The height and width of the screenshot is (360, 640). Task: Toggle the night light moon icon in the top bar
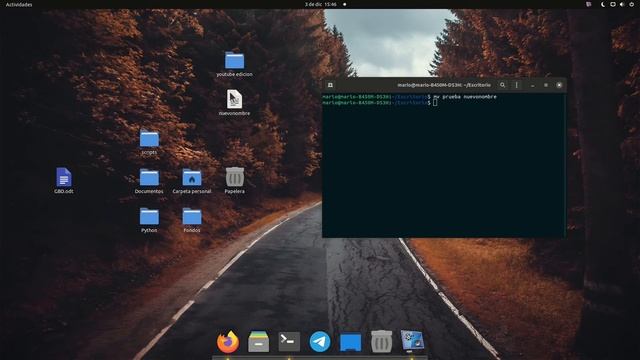pyautogui.click(x=603, y=4)
